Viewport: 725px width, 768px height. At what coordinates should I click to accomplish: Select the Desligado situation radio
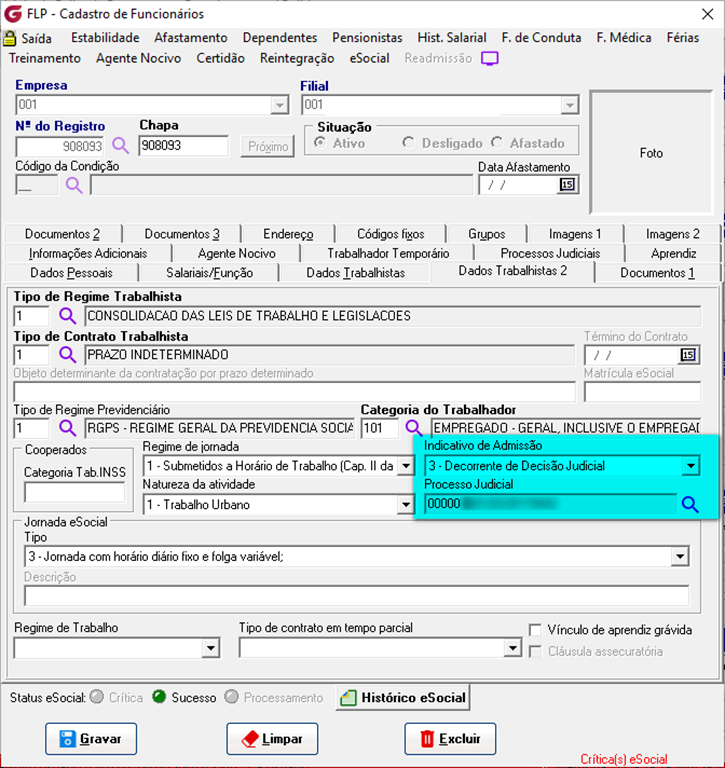pyautogui.click(x=408, y=143)
